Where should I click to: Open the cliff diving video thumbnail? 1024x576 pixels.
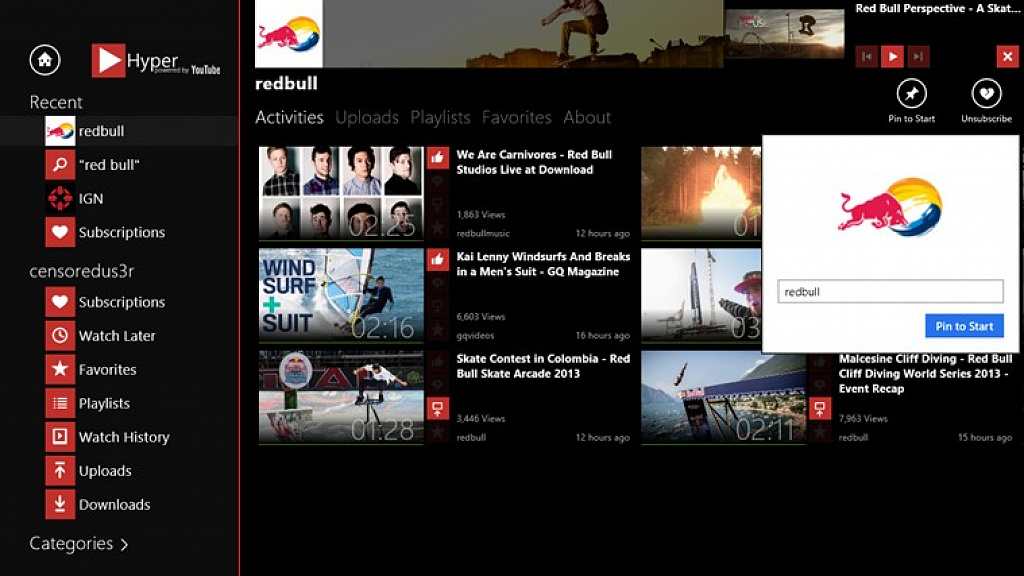(x=724, y=397)
